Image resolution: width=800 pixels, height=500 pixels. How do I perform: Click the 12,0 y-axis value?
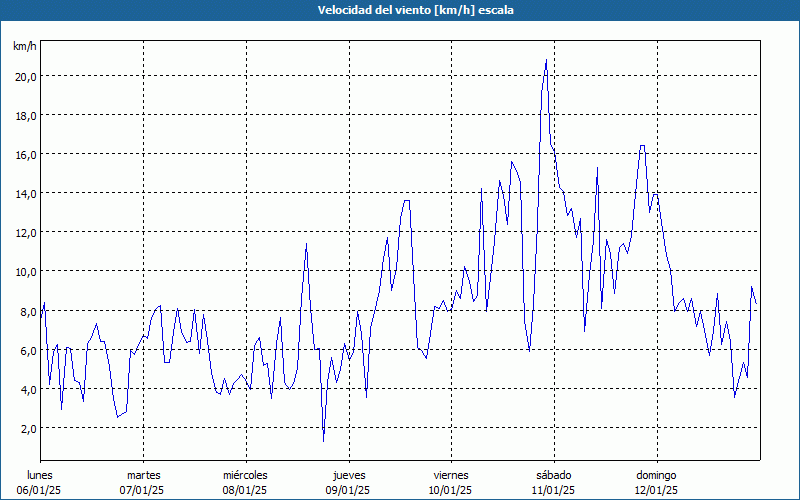26,233
